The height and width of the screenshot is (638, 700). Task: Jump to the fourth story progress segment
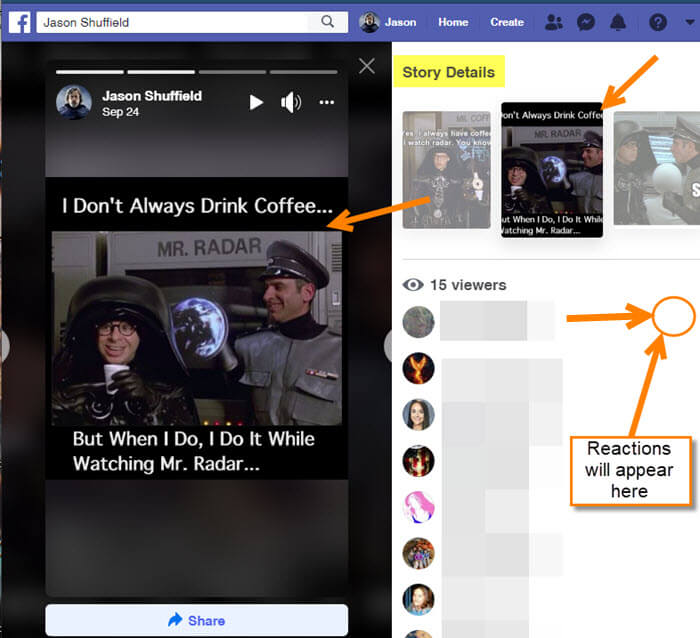tap(304, 72)
